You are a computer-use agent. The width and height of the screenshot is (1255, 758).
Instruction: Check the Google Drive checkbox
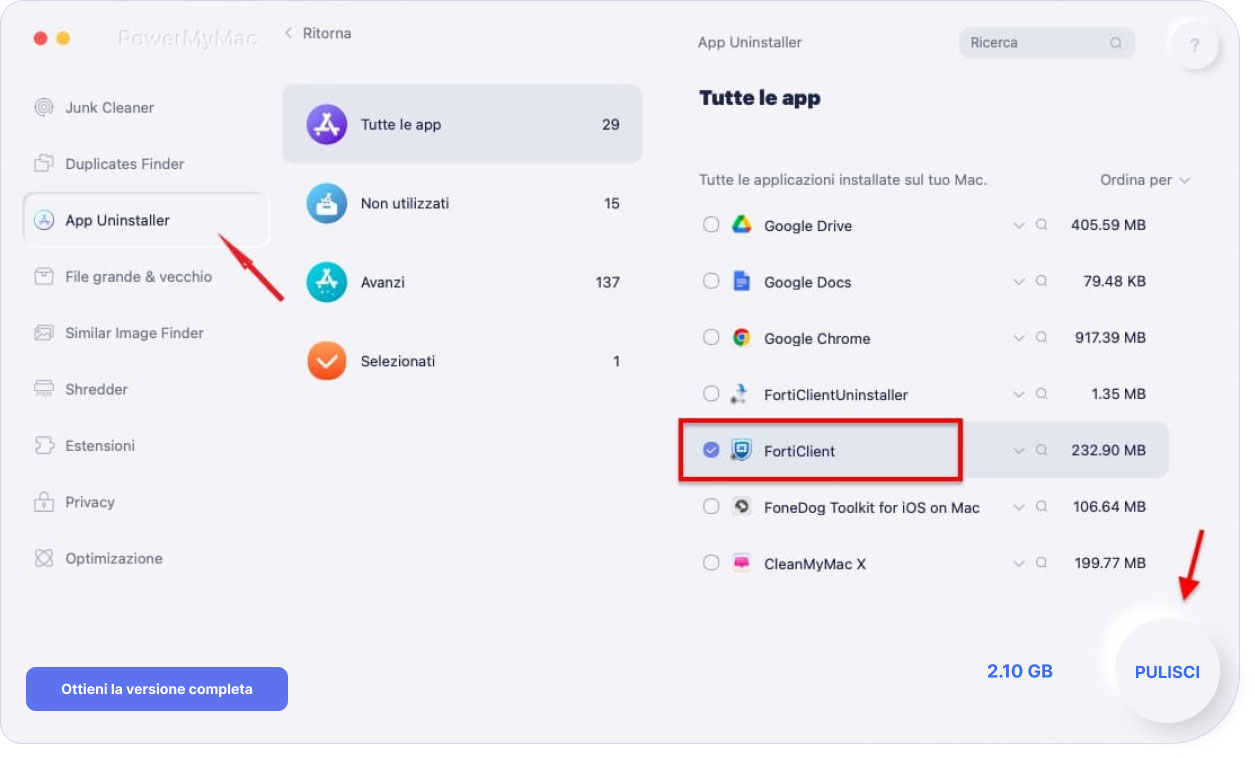[711, 225]
